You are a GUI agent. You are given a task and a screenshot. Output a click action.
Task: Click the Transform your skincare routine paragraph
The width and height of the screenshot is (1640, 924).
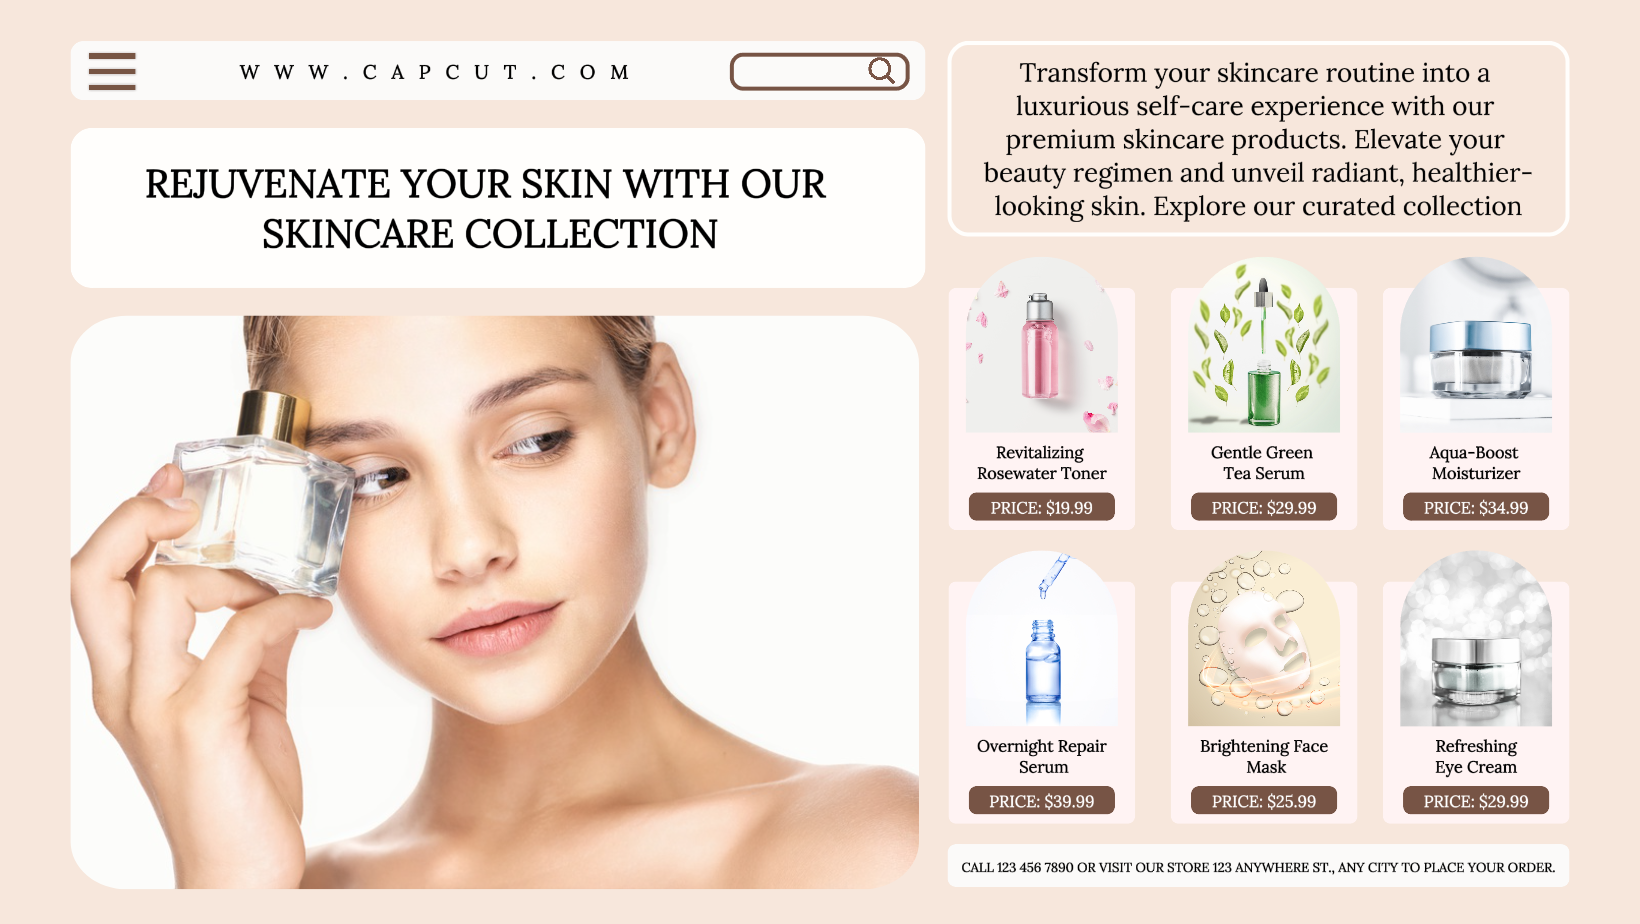(1258, 139)
